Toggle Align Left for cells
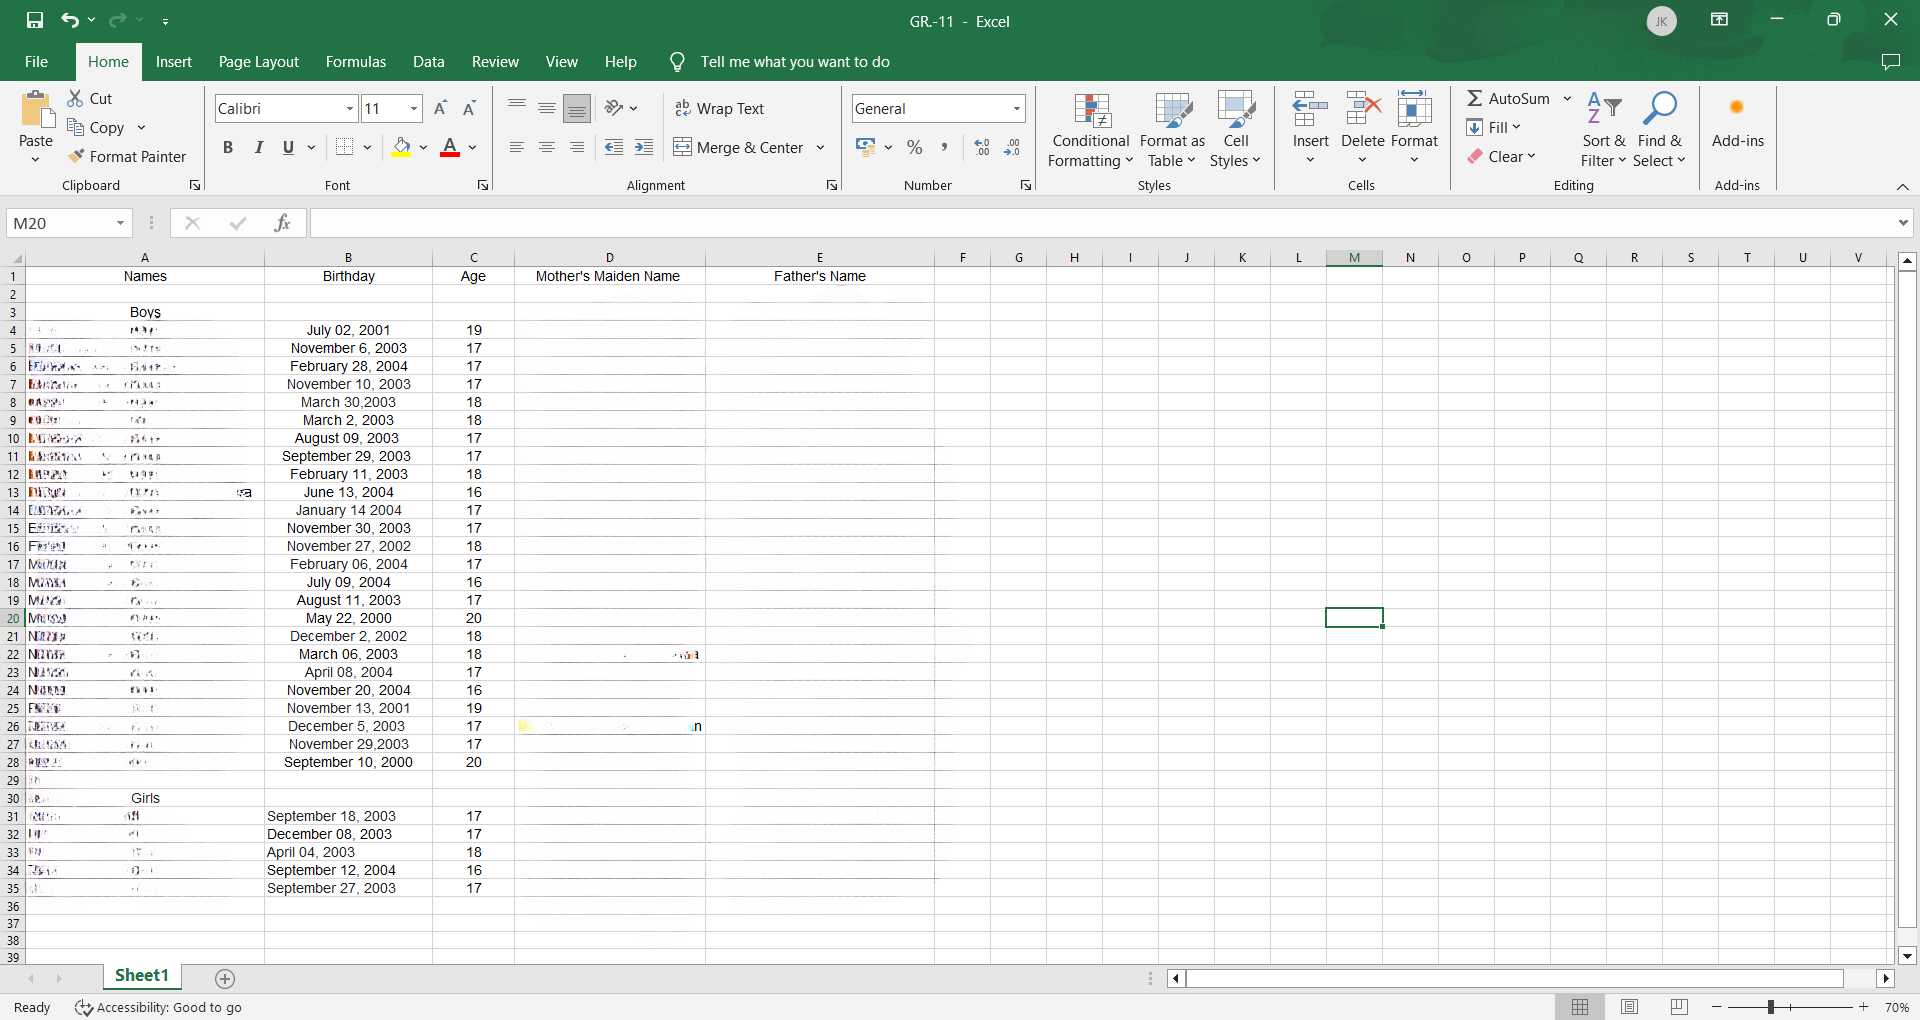This screenshot has width=1920, height=1020. coord(517,147)
